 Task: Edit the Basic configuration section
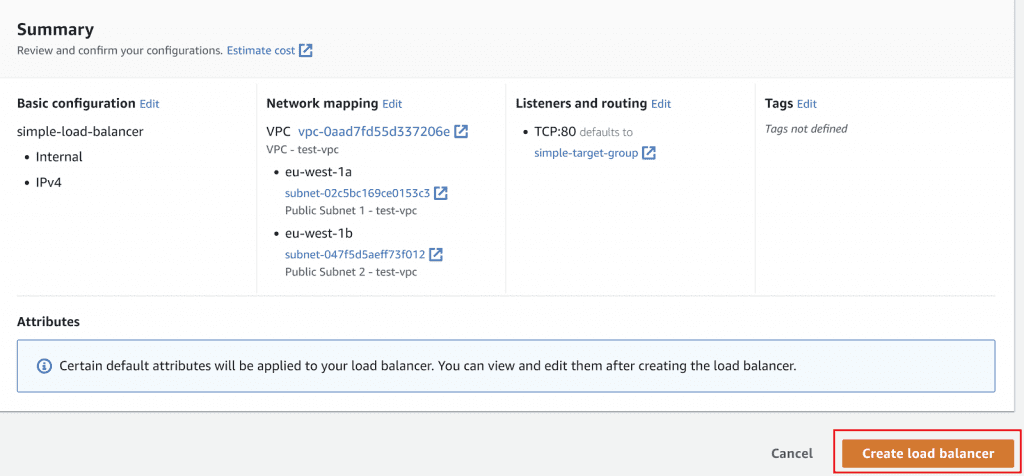149,103
